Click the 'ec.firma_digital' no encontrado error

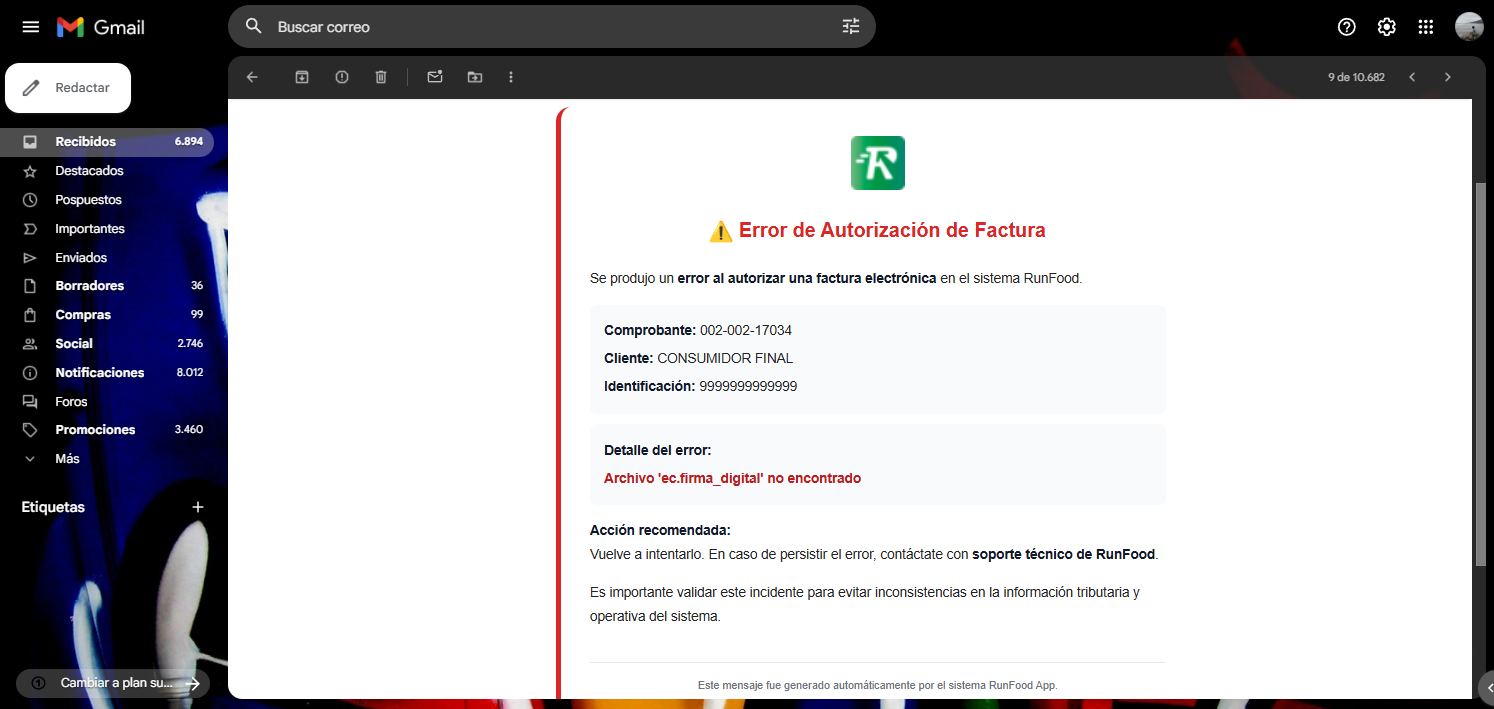[732, 479]
